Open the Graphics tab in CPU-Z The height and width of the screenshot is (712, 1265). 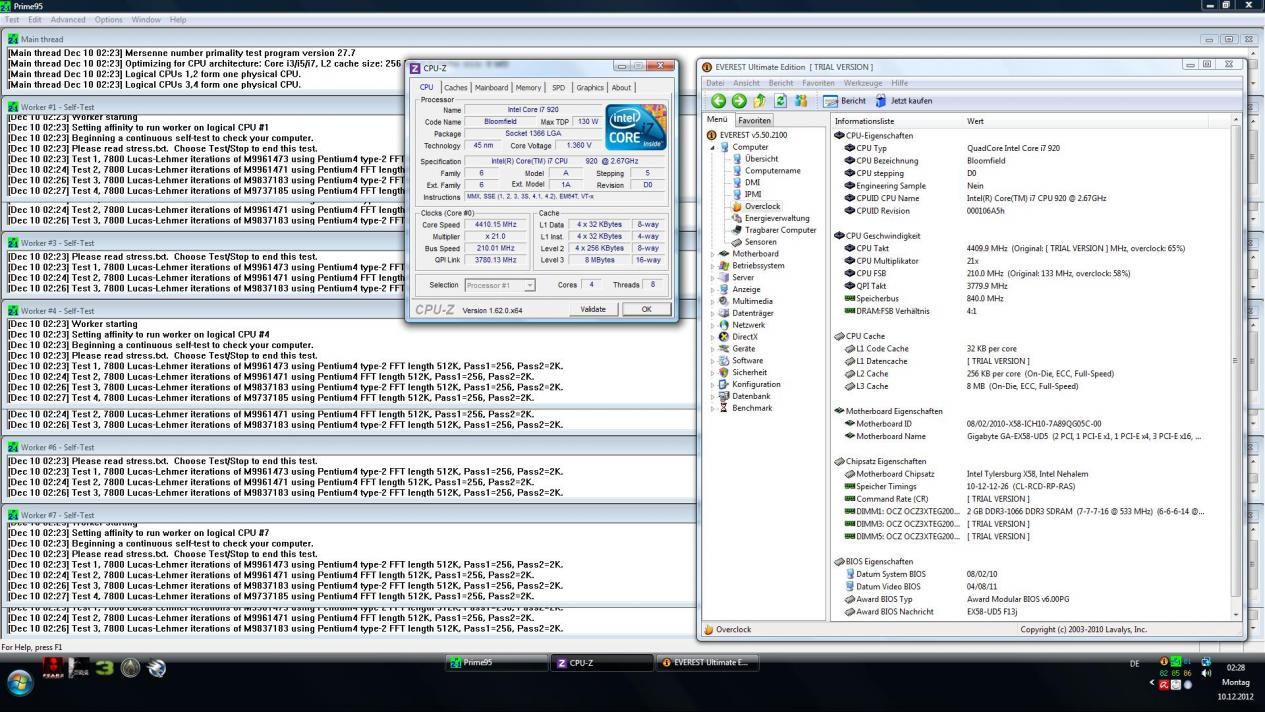590,88
